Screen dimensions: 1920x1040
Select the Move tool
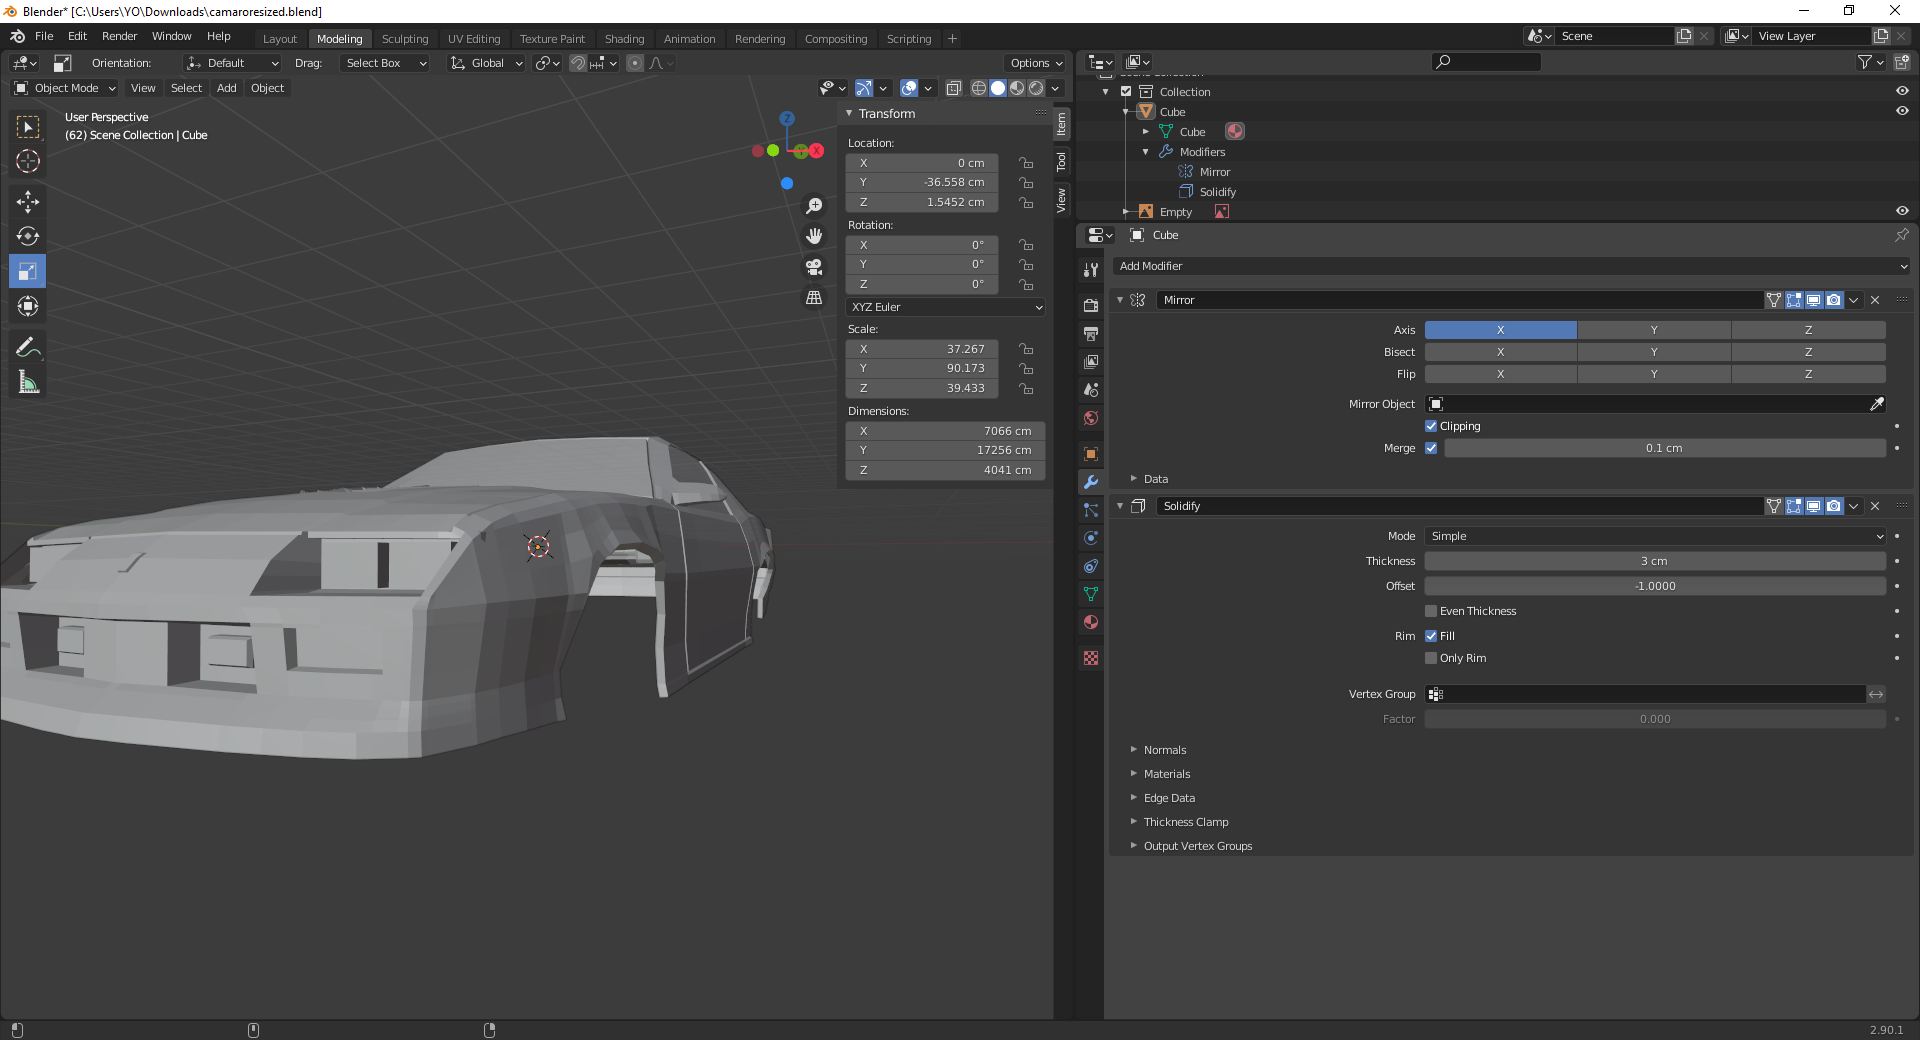point(28,202)
